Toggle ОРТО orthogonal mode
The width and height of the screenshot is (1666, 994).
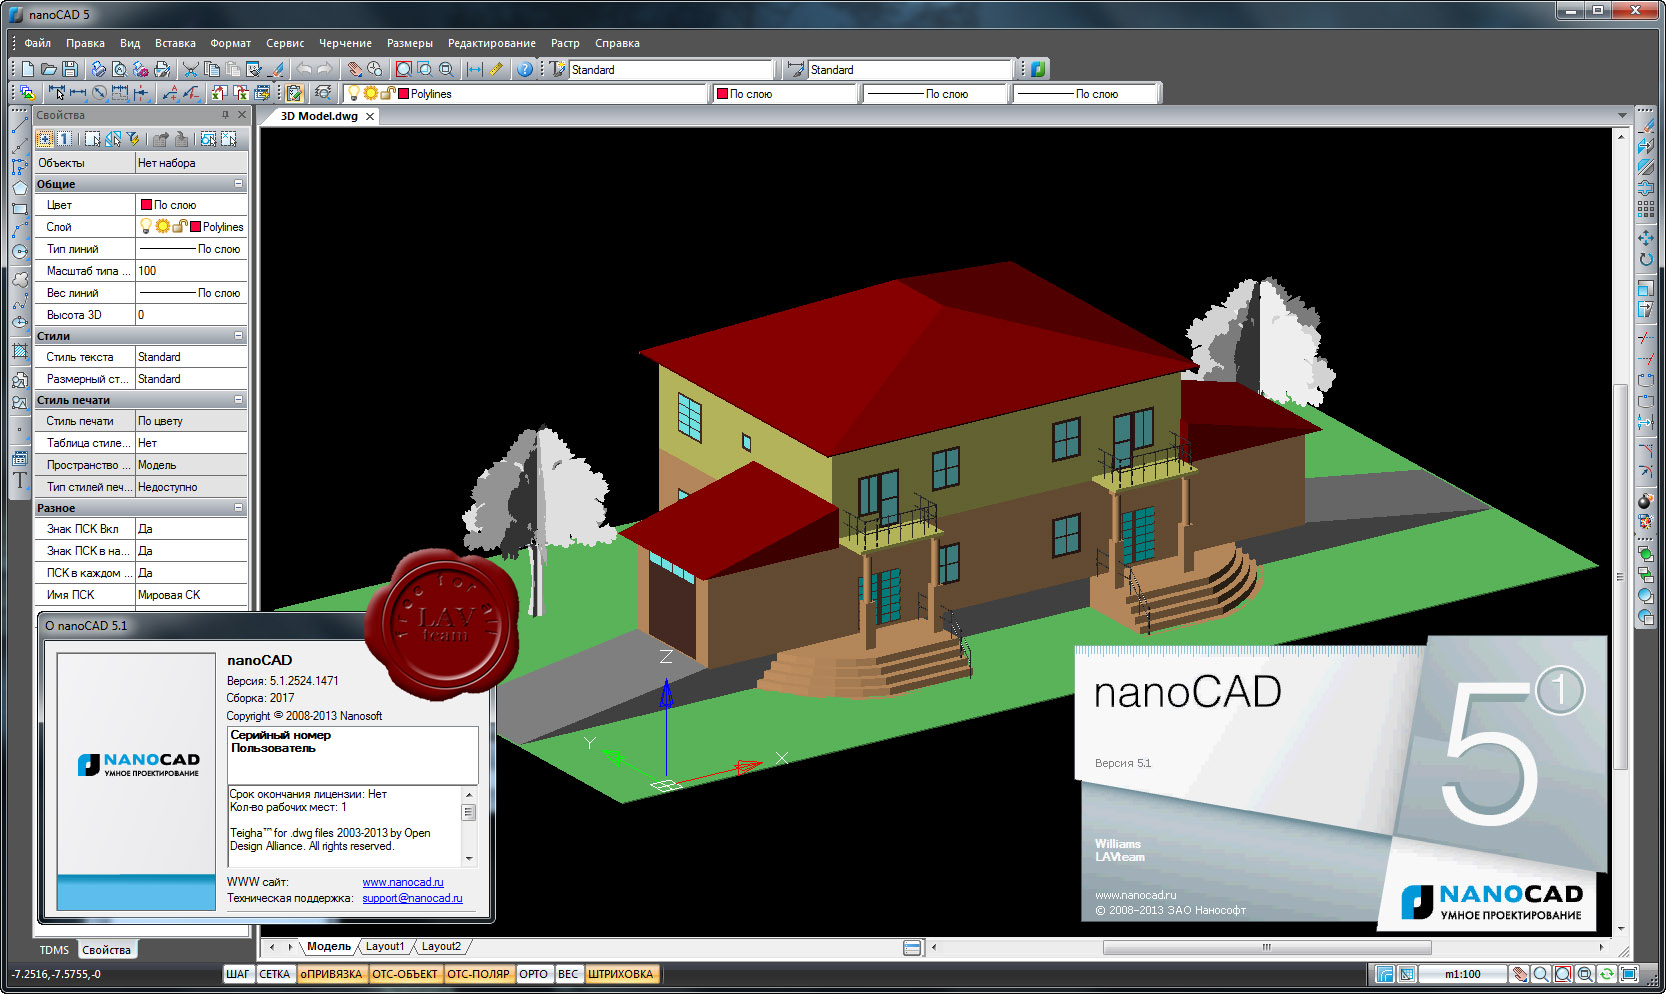point(534,974)
